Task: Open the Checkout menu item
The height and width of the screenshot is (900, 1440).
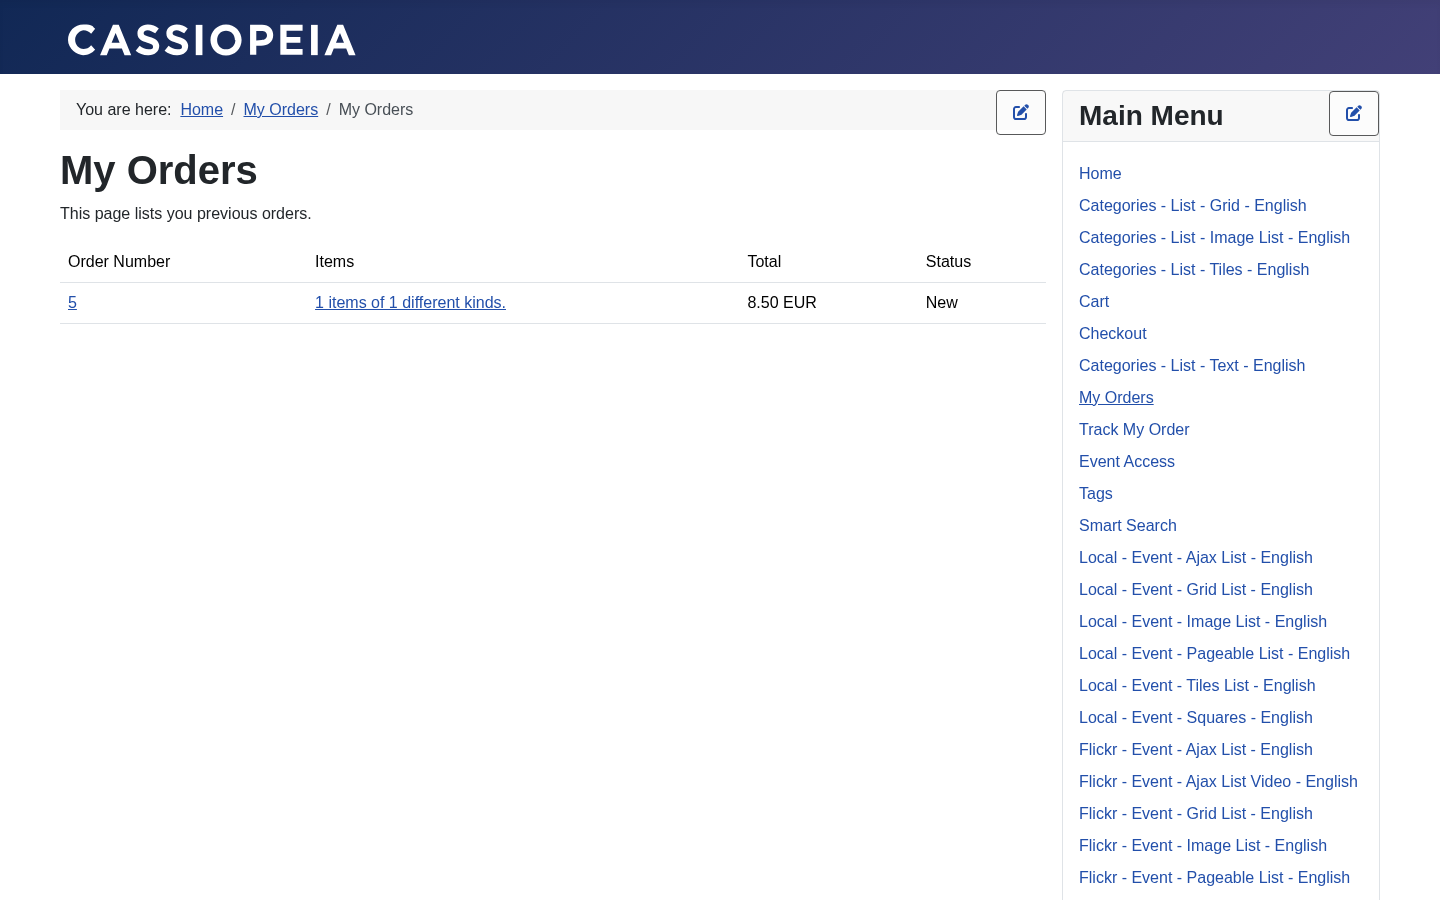Action: pos(1113,334)
